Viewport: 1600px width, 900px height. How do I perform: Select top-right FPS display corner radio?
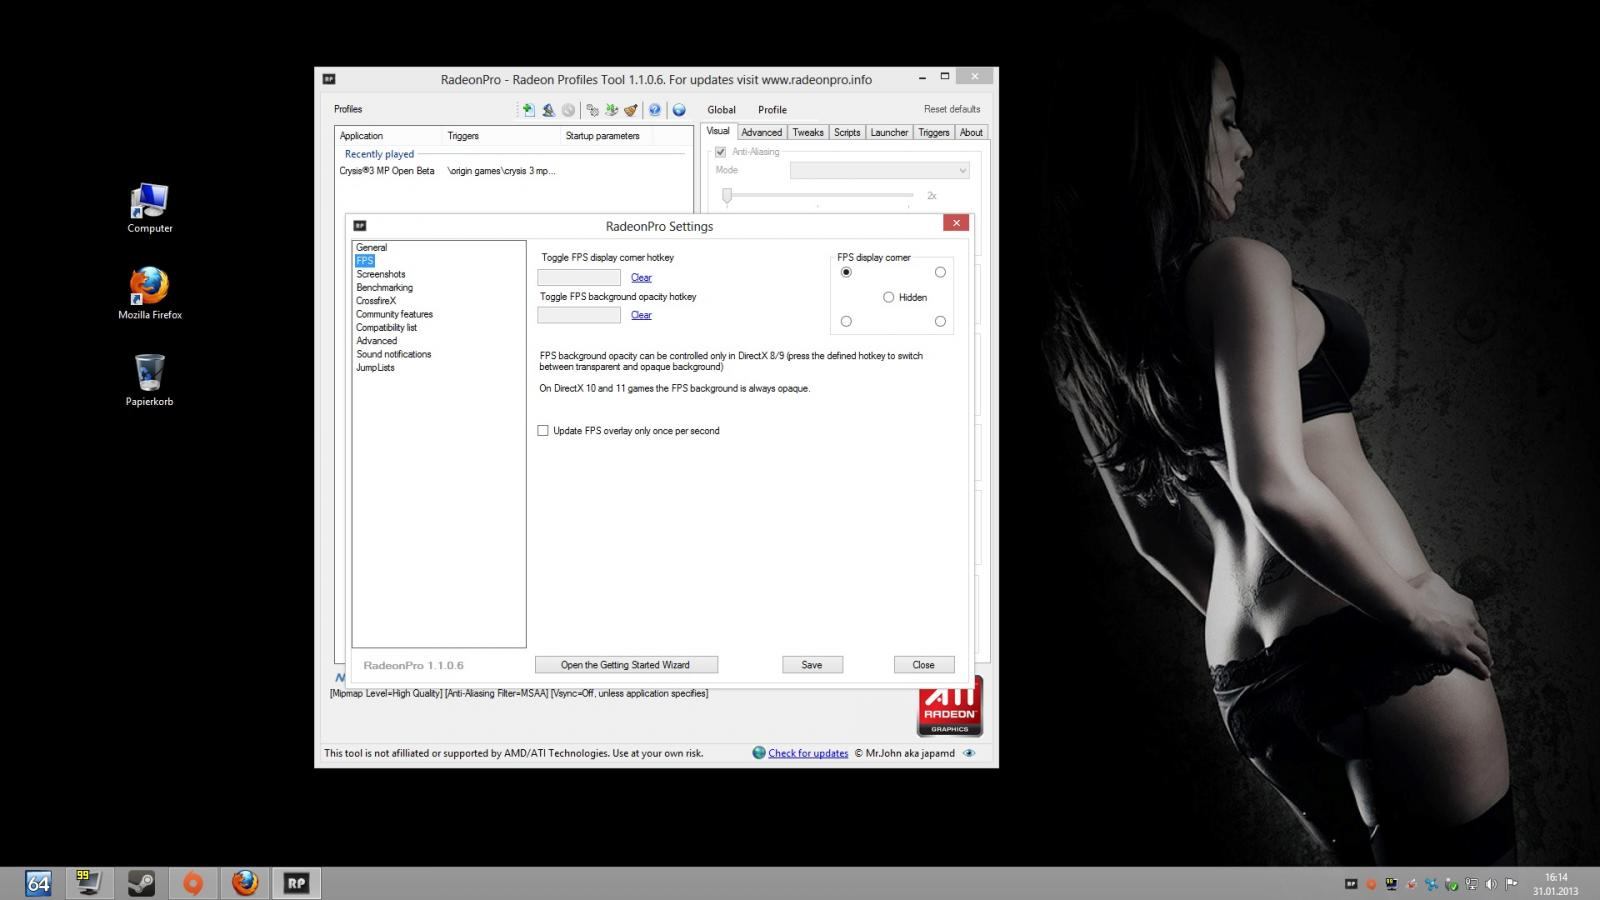[x=940, y=272]
